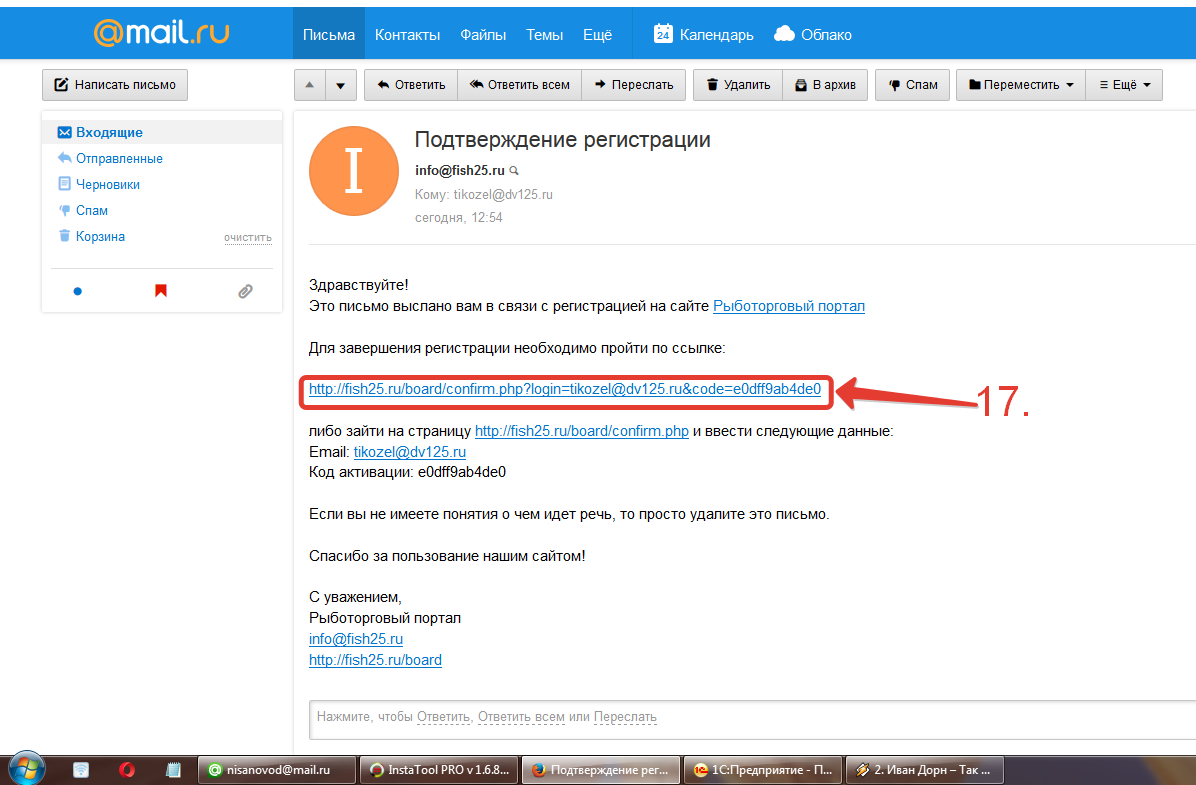Viewport: 1196px width, 785px height.
Task: Open the Файлы tab
Action: click(483, 34)
